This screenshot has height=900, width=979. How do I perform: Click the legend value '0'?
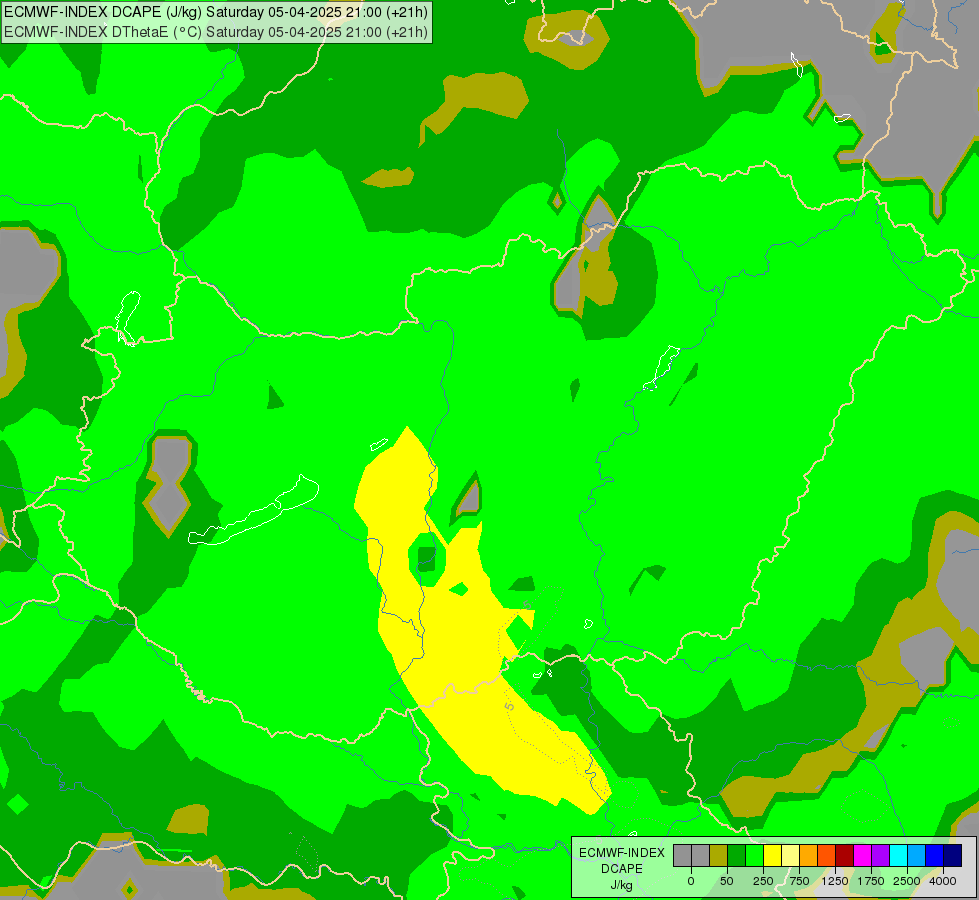tap(691, 881)
